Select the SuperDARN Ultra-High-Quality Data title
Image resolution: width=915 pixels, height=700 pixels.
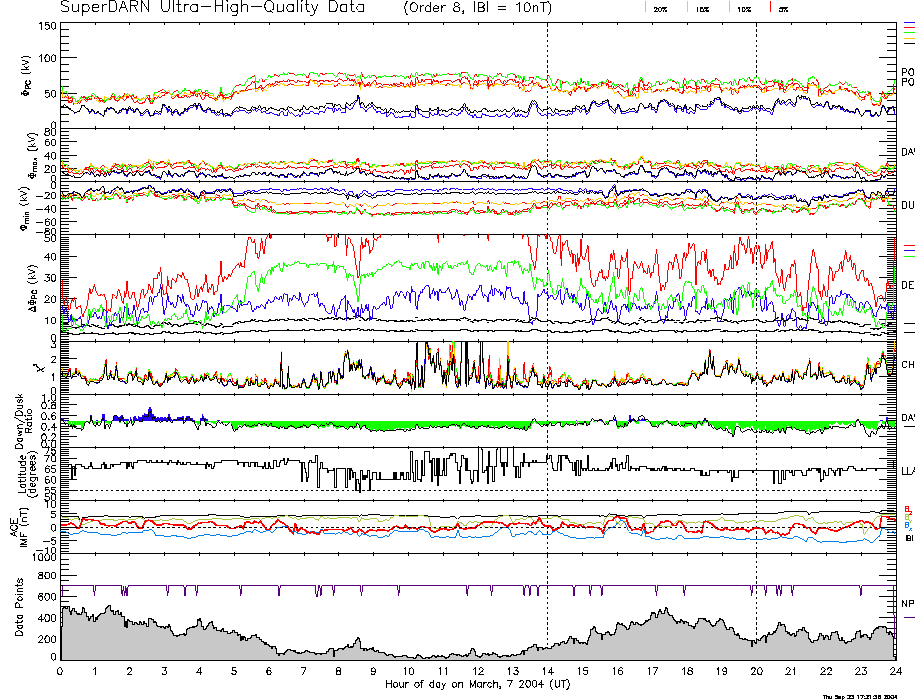[x=212, y=8]
